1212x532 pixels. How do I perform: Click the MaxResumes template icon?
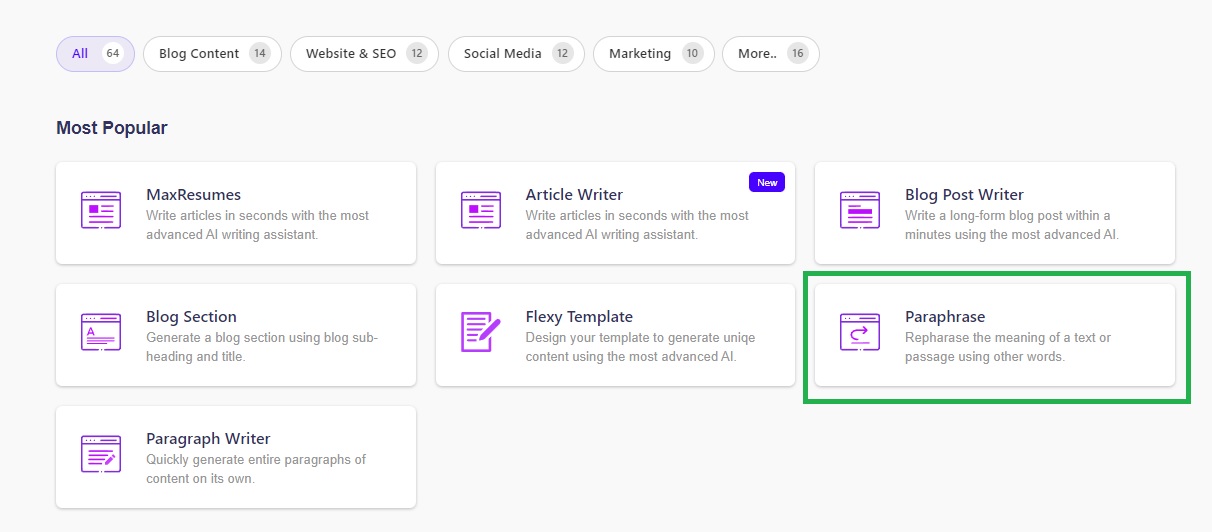pos(100,211)
